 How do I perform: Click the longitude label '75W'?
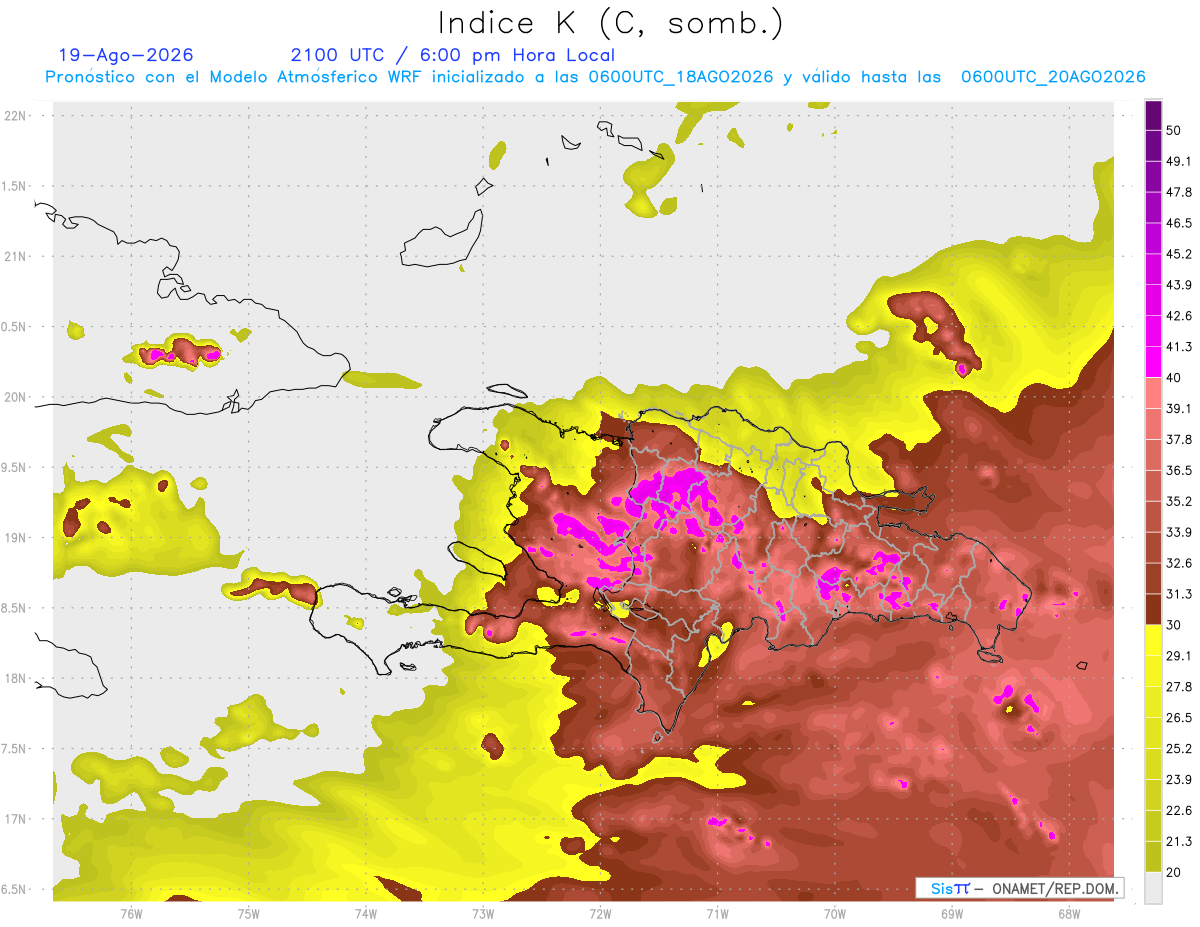pos(248,914)
